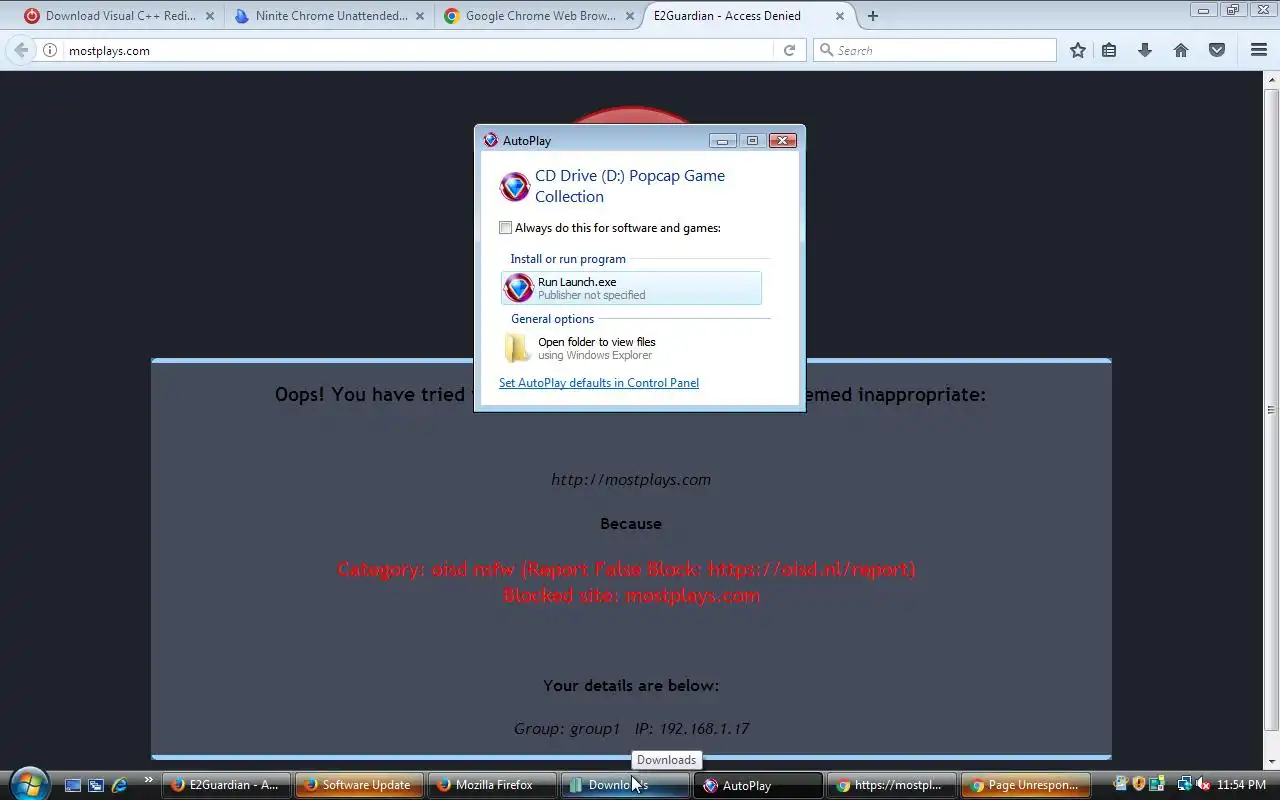Image resolution: width=1280 pixels, height=800 pixels.
Task: Open folder to view files option
Action: coord(631,348)
